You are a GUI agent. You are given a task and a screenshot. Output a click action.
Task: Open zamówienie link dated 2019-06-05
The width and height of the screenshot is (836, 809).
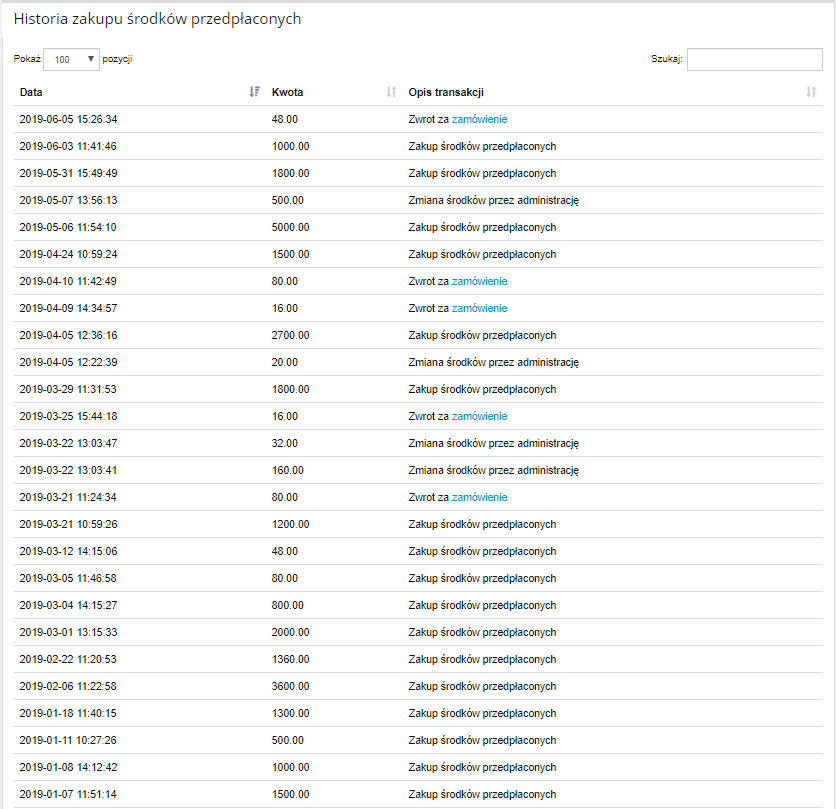coord(479,119)
